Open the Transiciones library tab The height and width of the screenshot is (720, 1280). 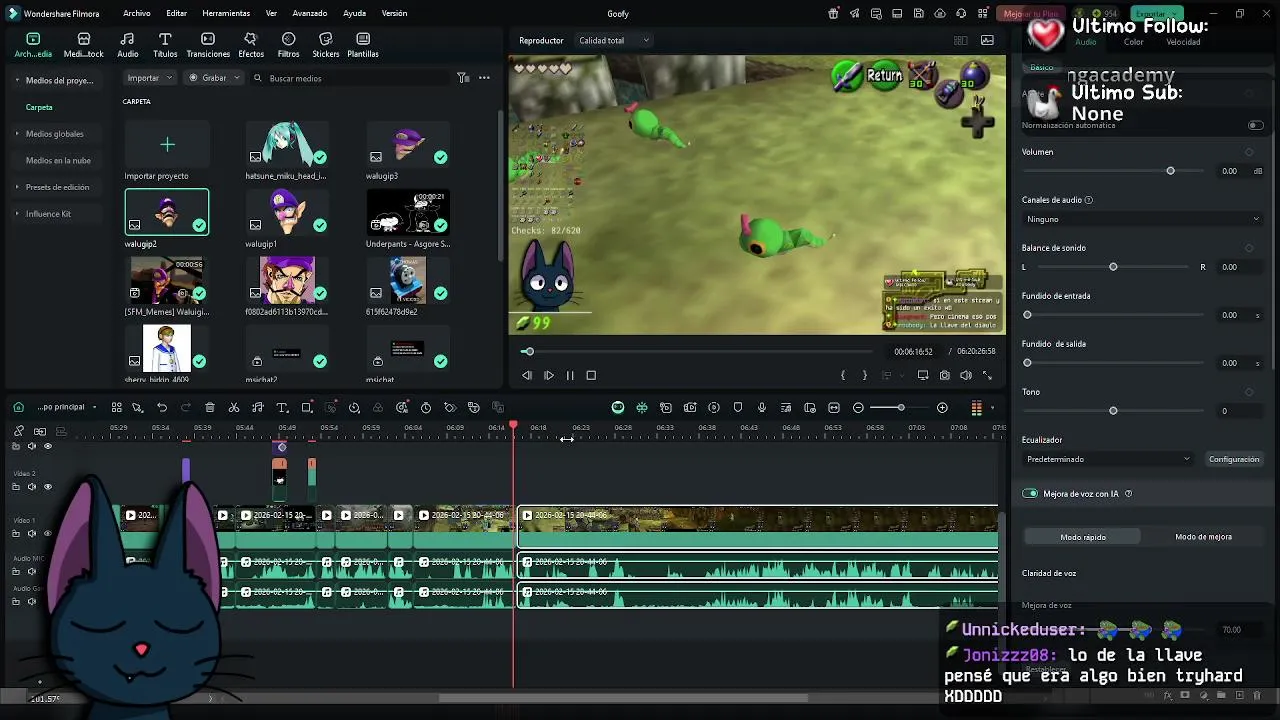click(208, 45)
